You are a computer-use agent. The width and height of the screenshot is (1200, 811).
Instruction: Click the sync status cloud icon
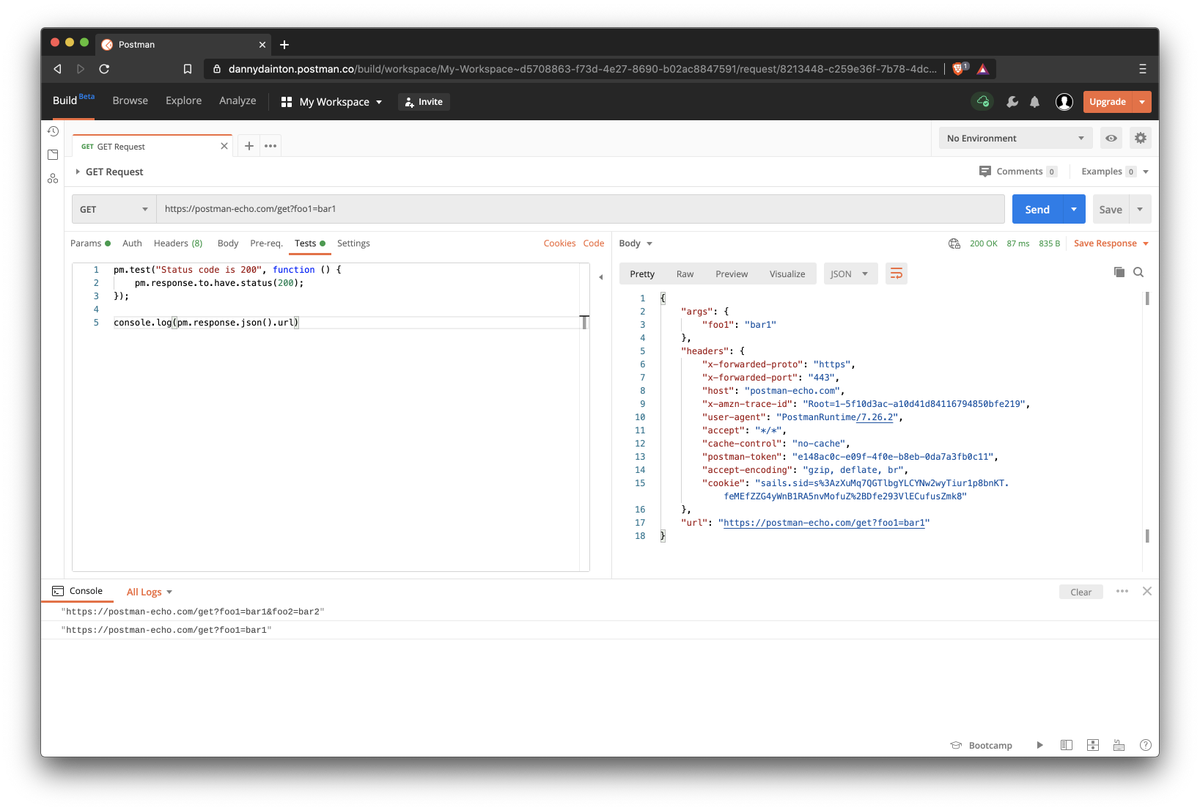pyautogui.click(x=983, y=102)
